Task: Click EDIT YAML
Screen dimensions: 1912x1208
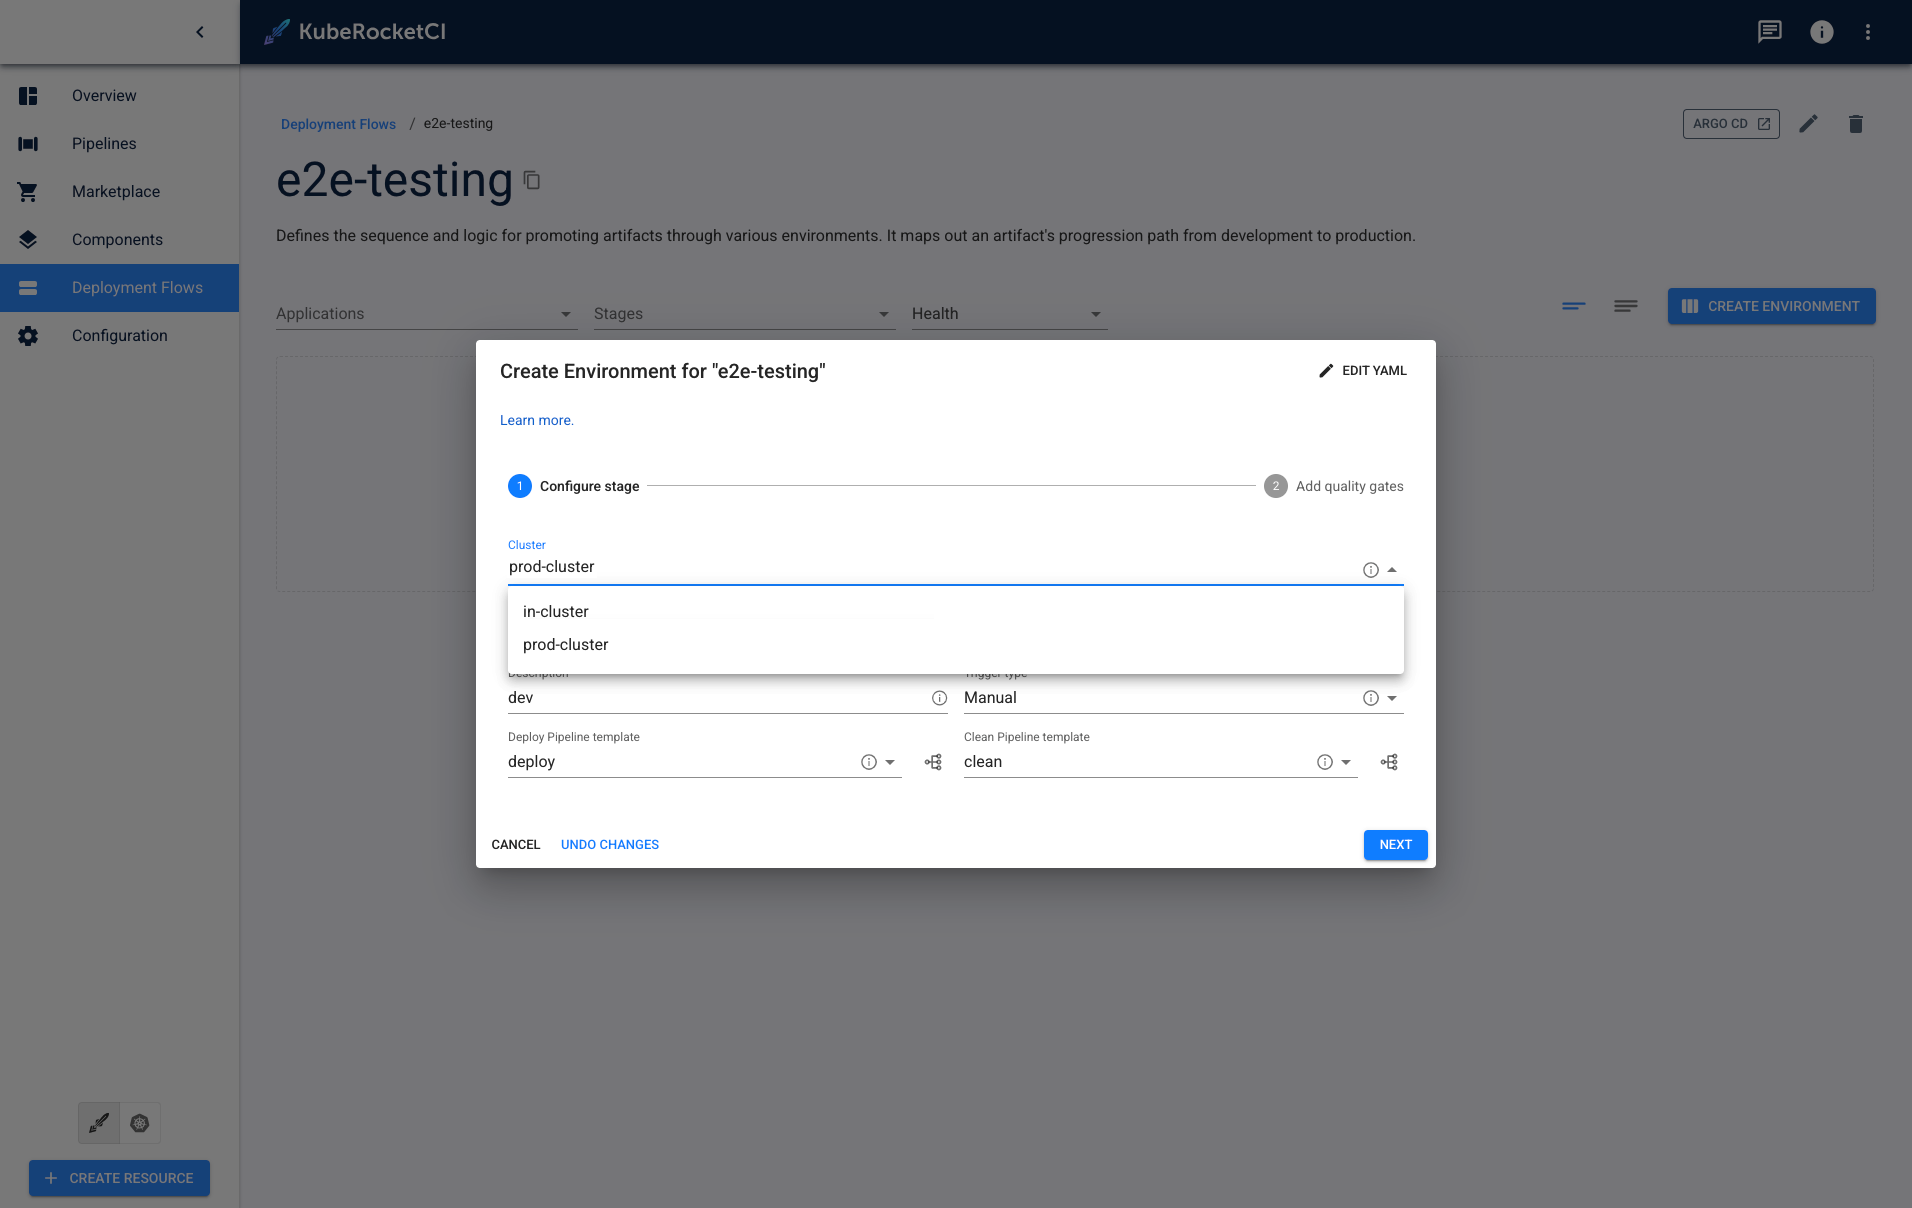Action: (1362, 371)
